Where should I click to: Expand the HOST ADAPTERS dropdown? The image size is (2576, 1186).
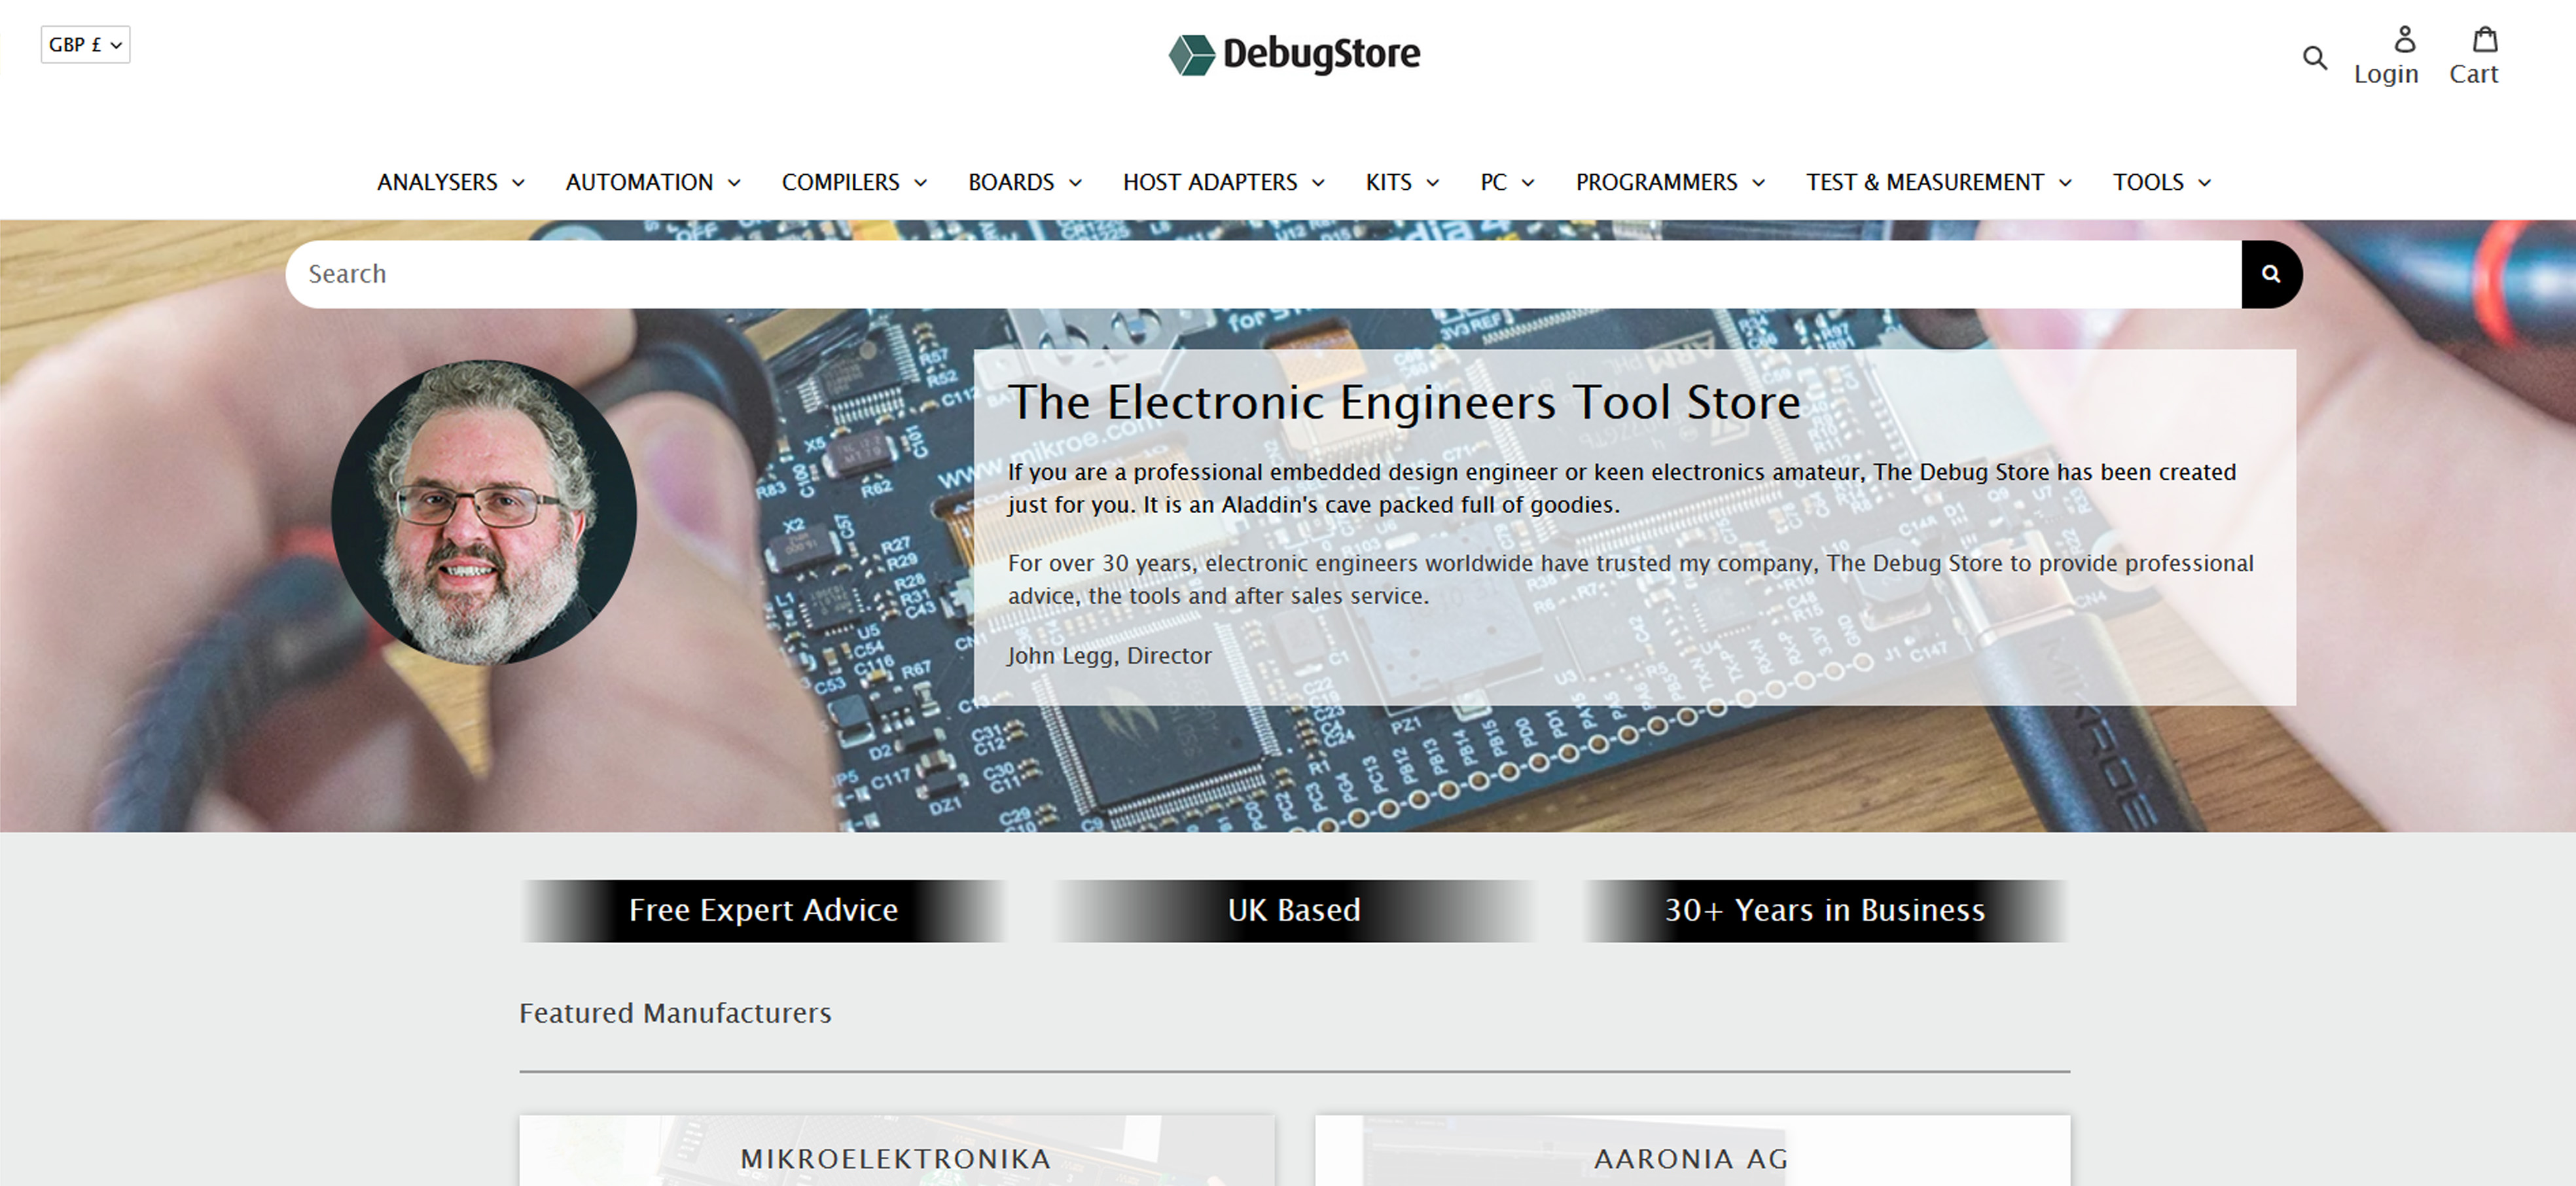pos(1224,181)
